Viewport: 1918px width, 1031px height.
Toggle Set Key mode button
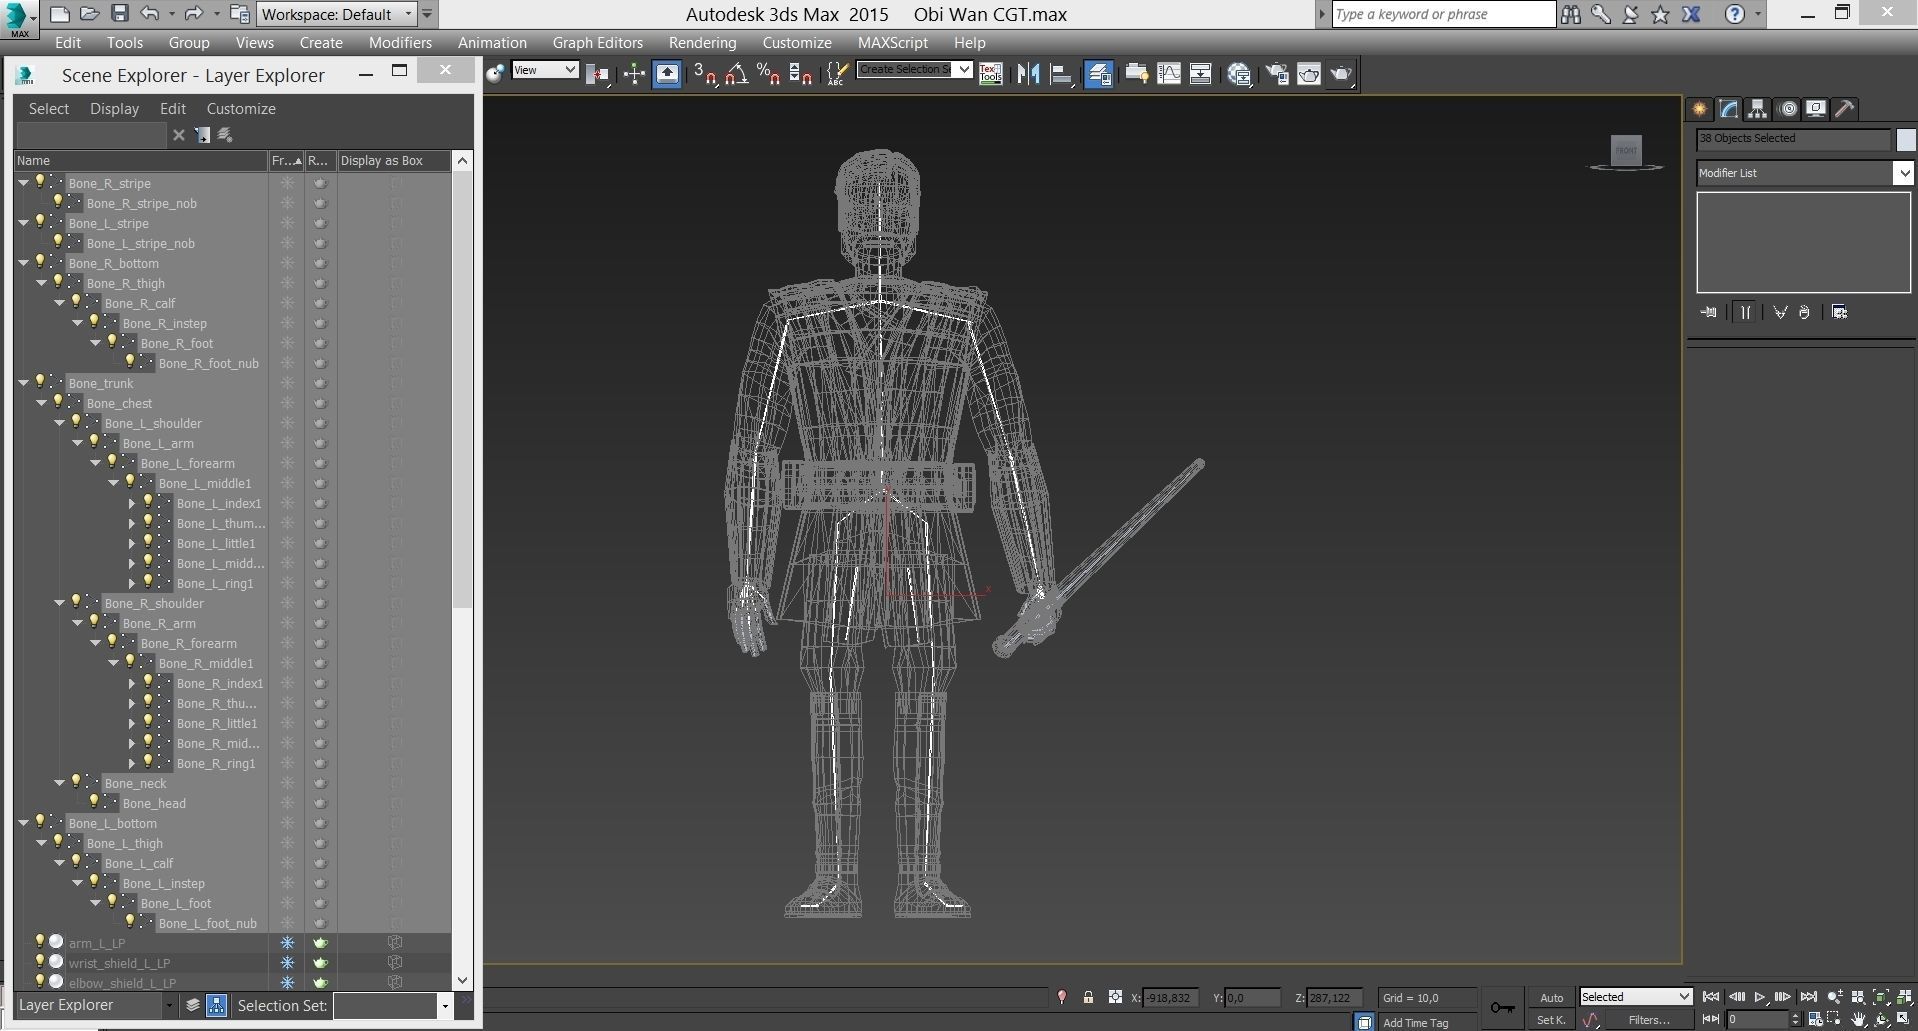click(1551, 1020)
